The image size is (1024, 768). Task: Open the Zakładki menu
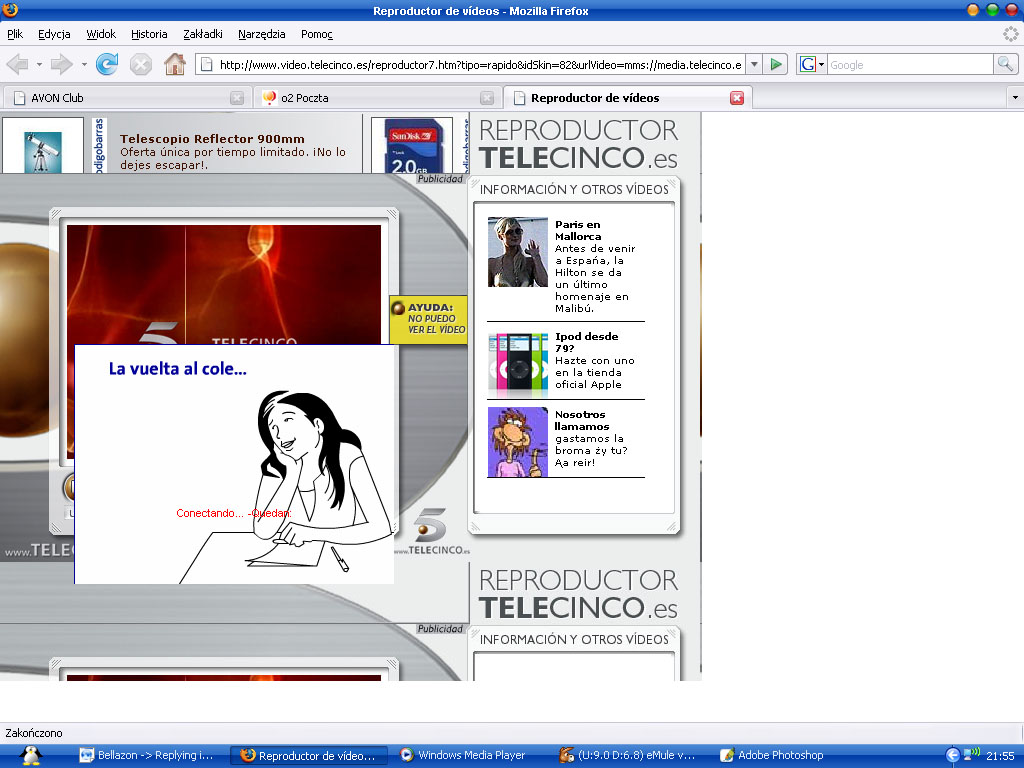[203, 34]
